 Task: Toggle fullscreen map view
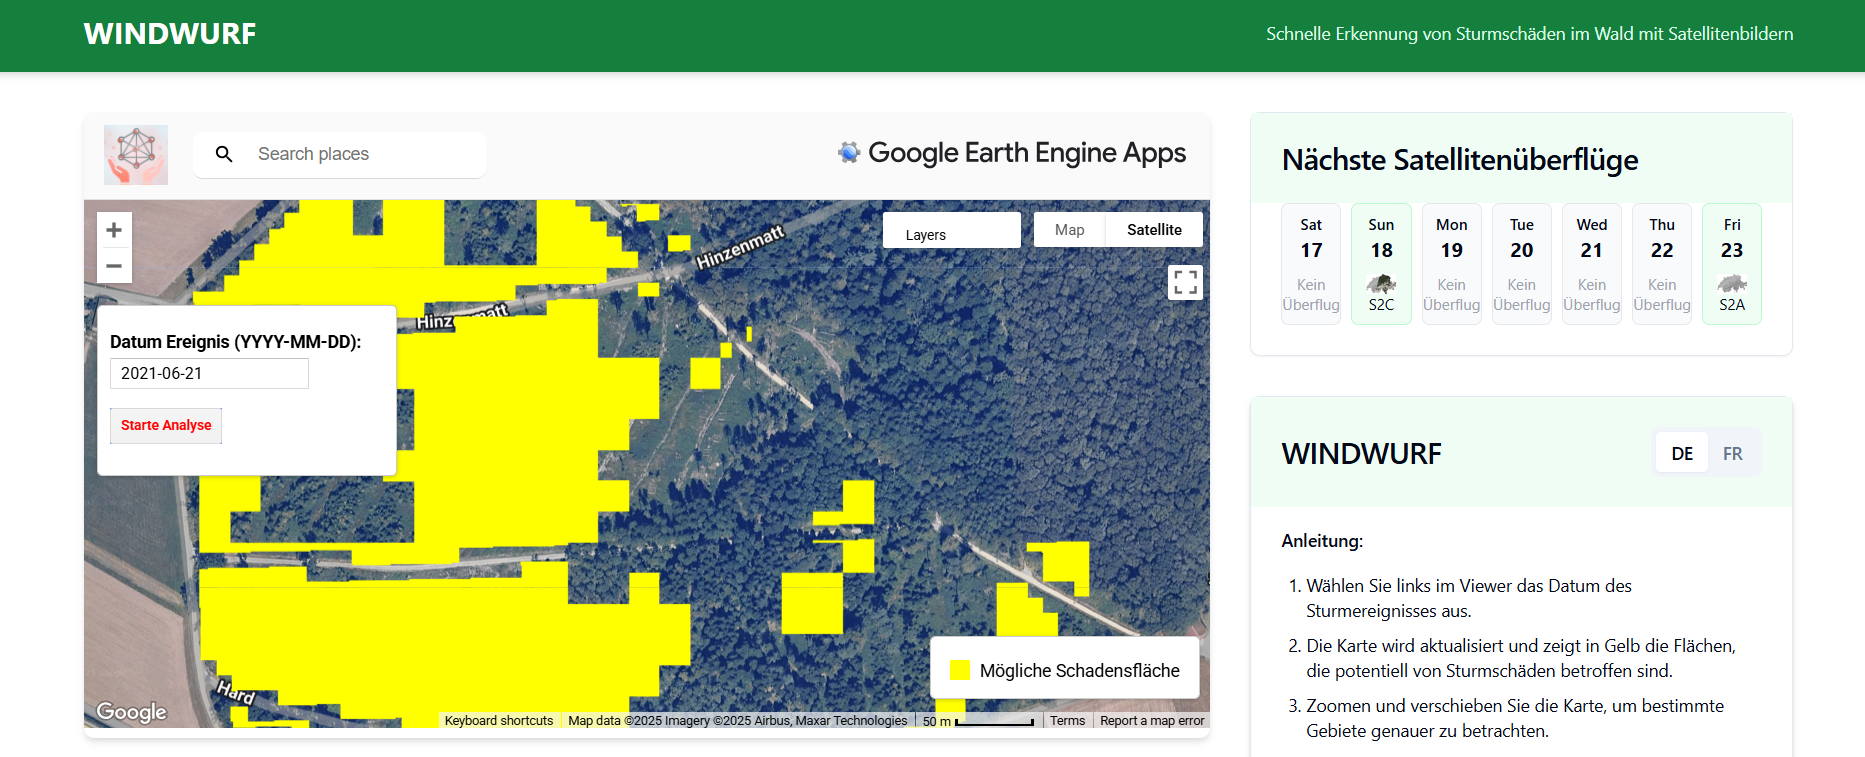1185,282
